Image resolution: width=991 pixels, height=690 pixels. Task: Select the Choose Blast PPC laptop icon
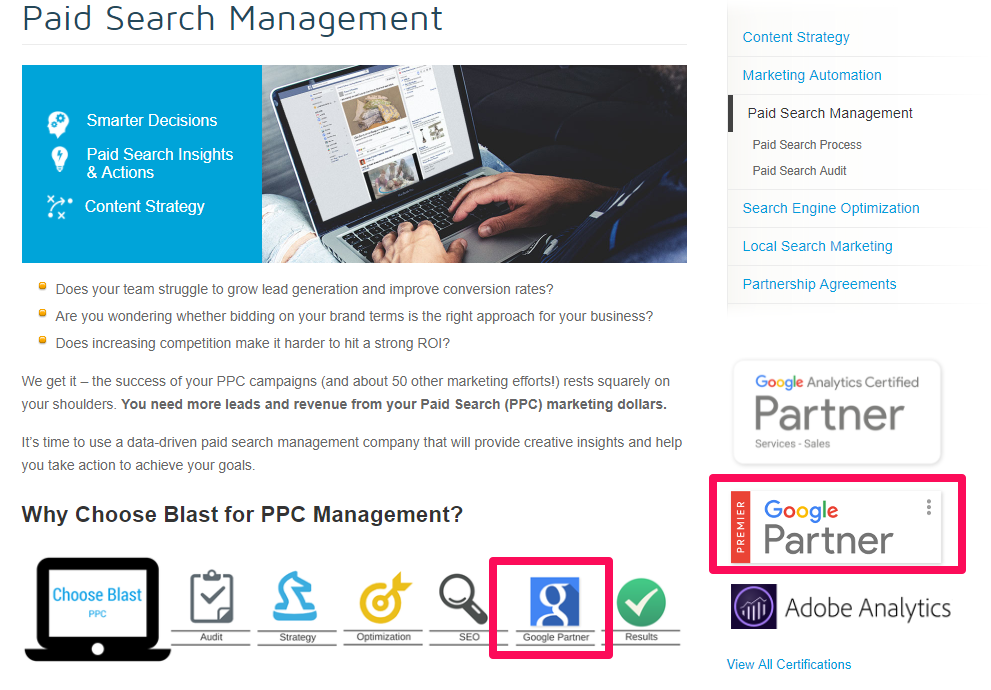(97, 609)
